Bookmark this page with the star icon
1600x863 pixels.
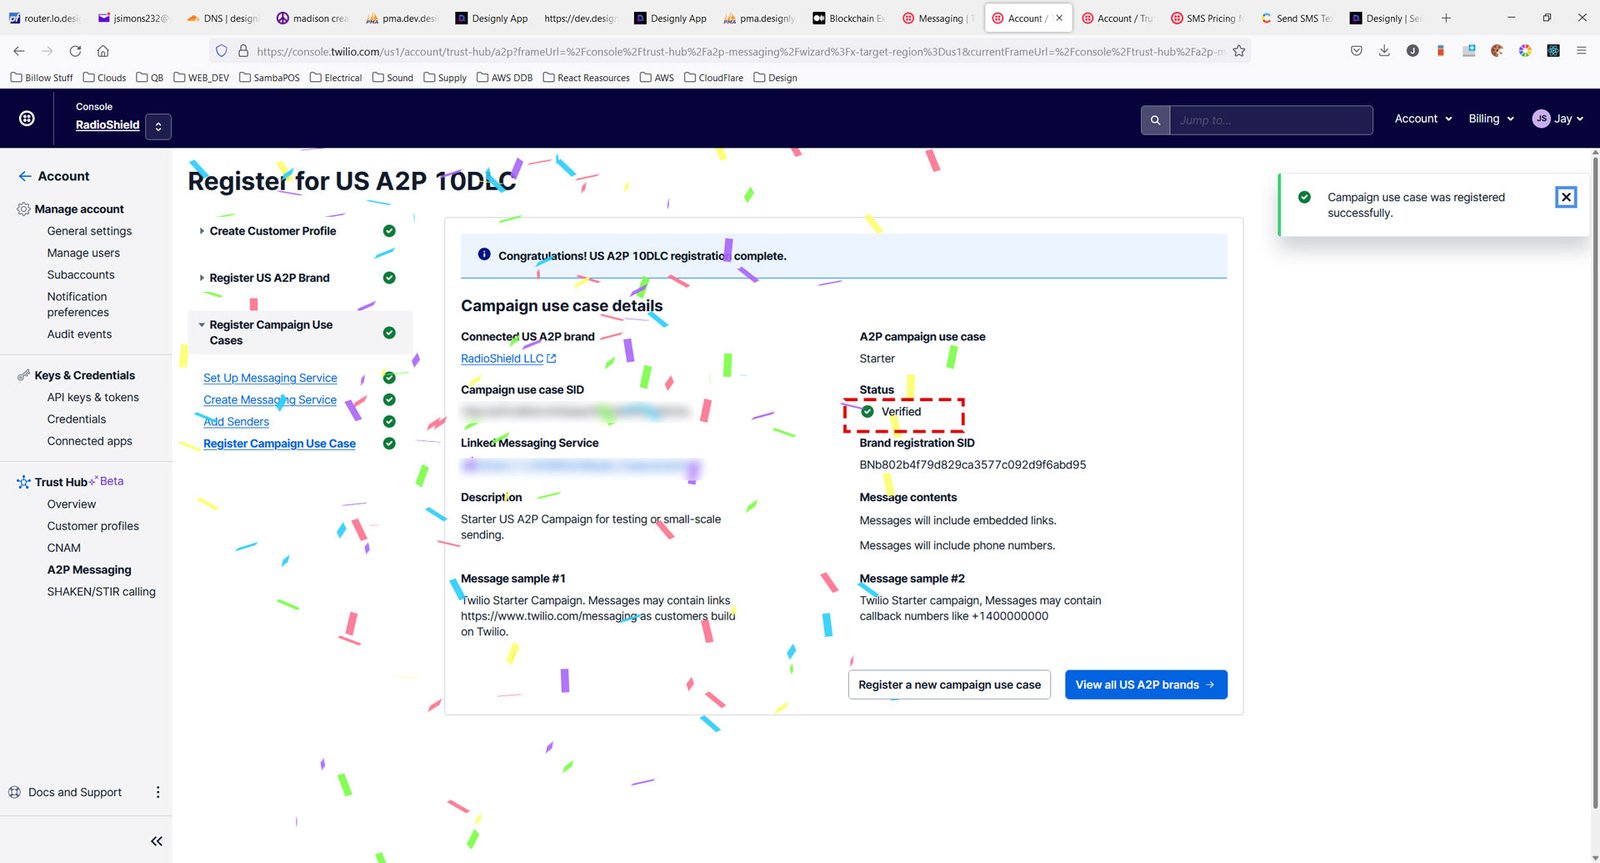click(1239, 51)
